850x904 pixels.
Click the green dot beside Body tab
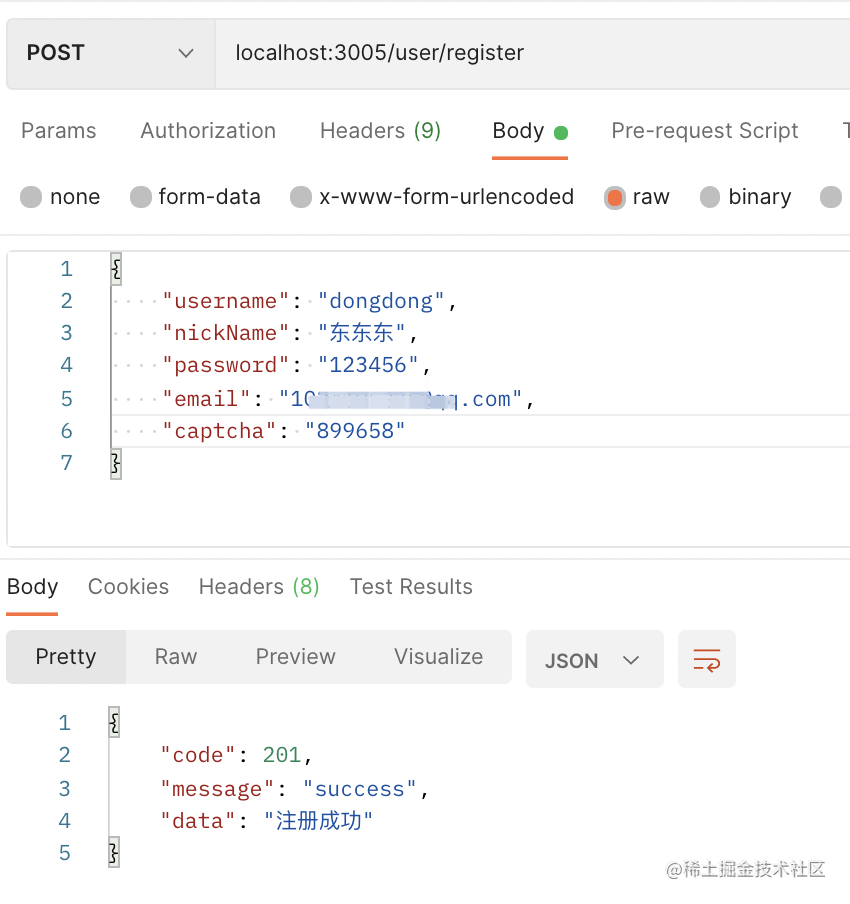[561, 133]
